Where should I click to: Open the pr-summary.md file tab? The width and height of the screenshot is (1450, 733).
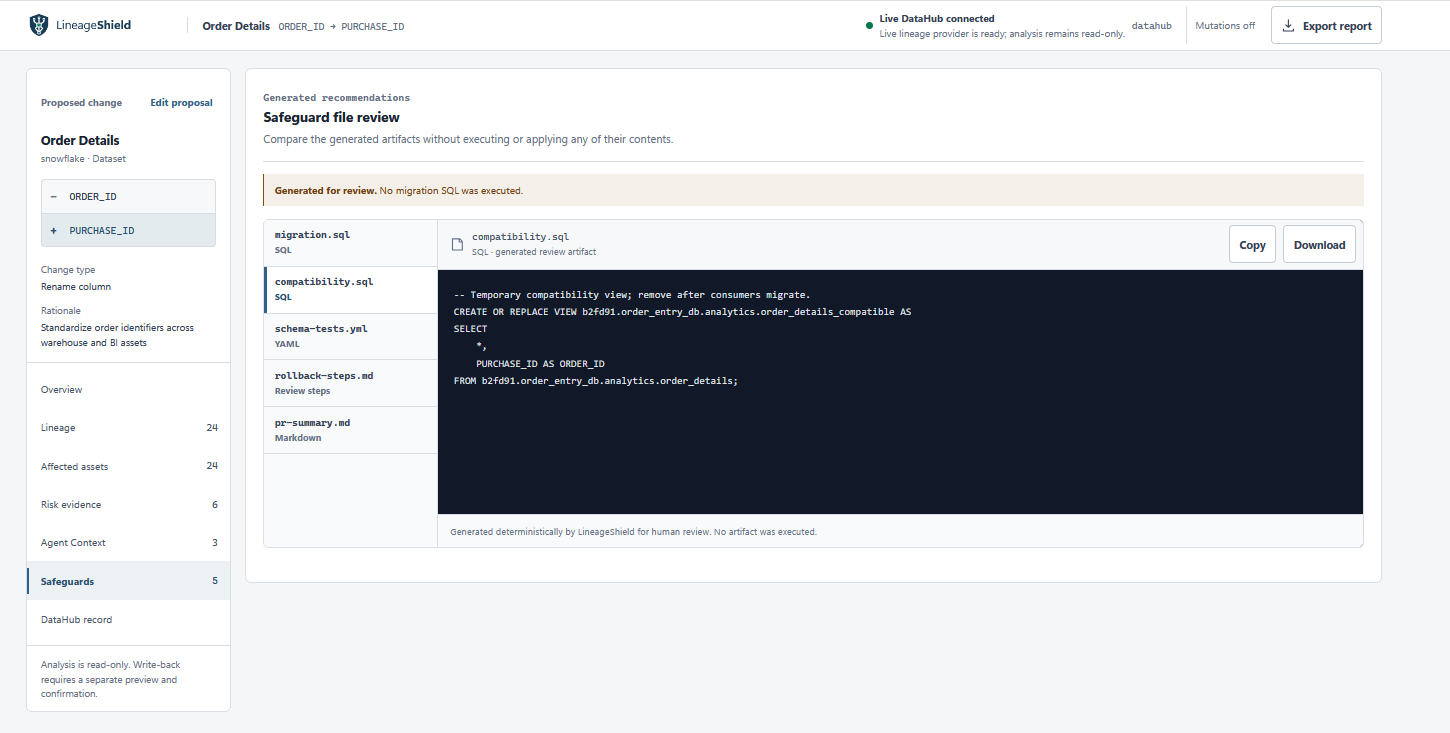tap(350, 430)
